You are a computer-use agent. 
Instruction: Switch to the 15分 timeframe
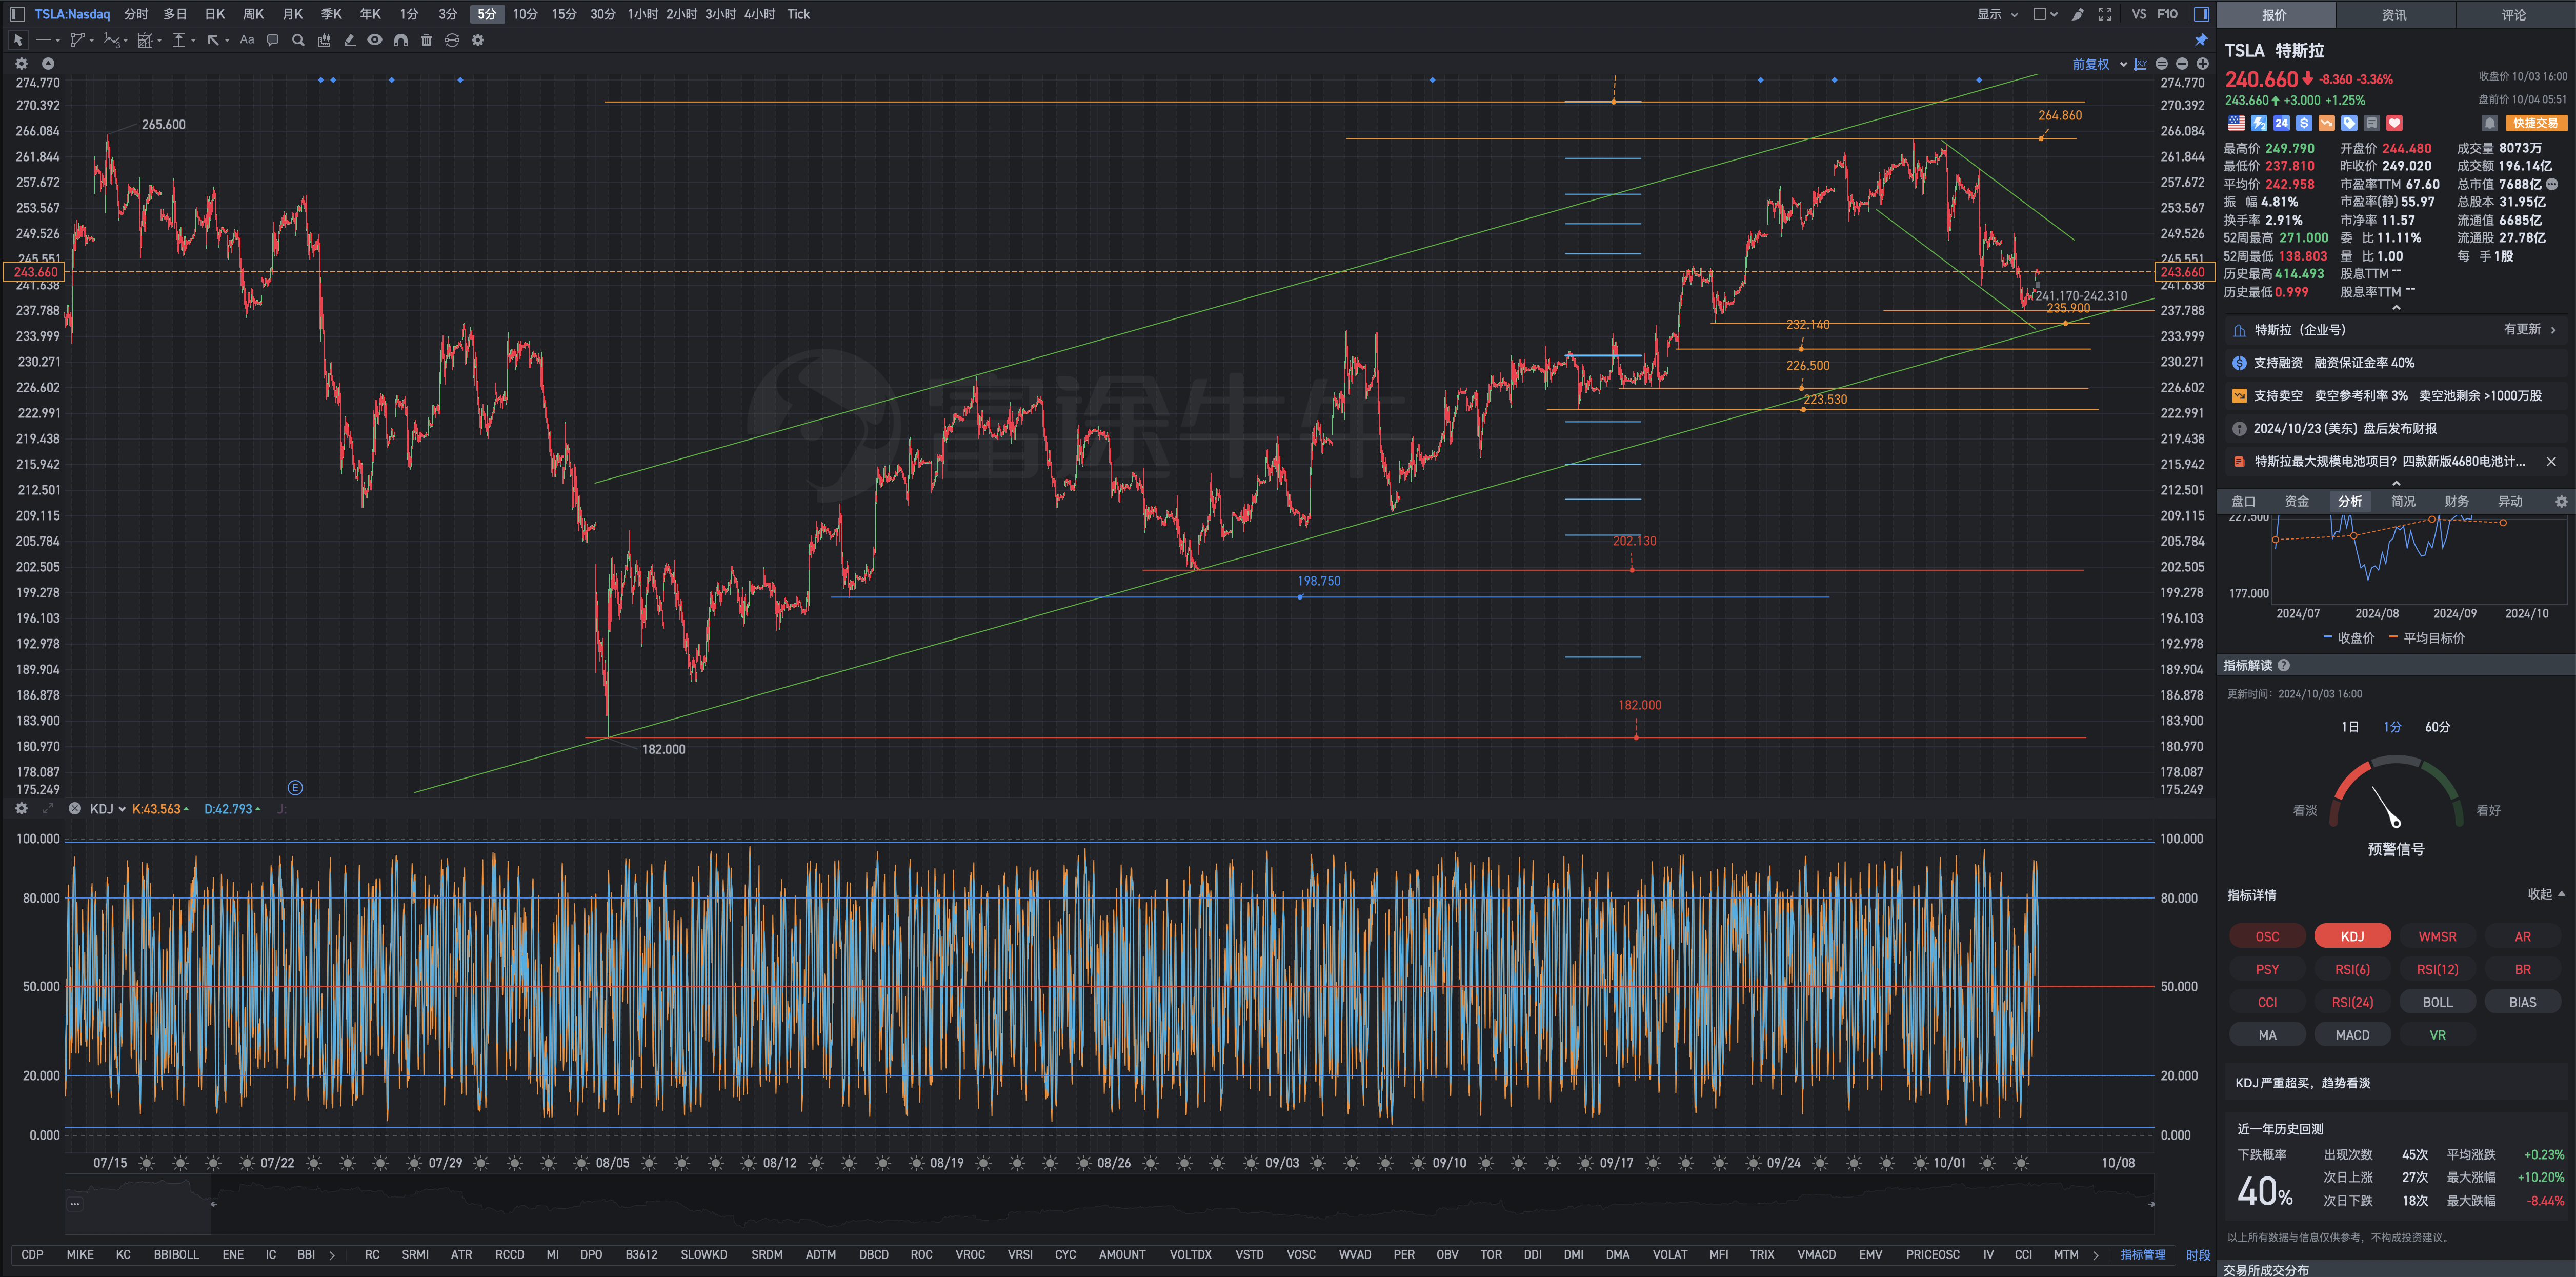pyautogui.click(x=564, y=14)
